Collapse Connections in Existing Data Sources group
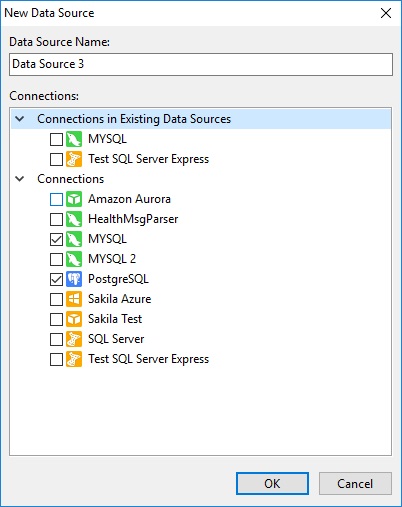402x507 pixels. point(20,119)
